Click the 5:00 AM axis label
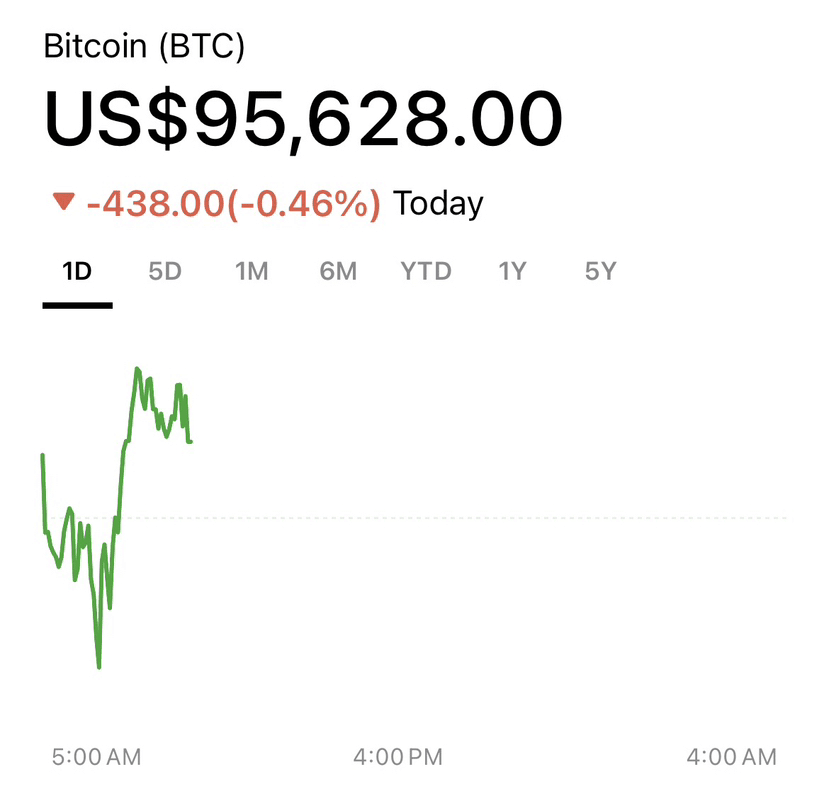The width and height of the screenshot is (829, 808). click(x=96, y=757)
